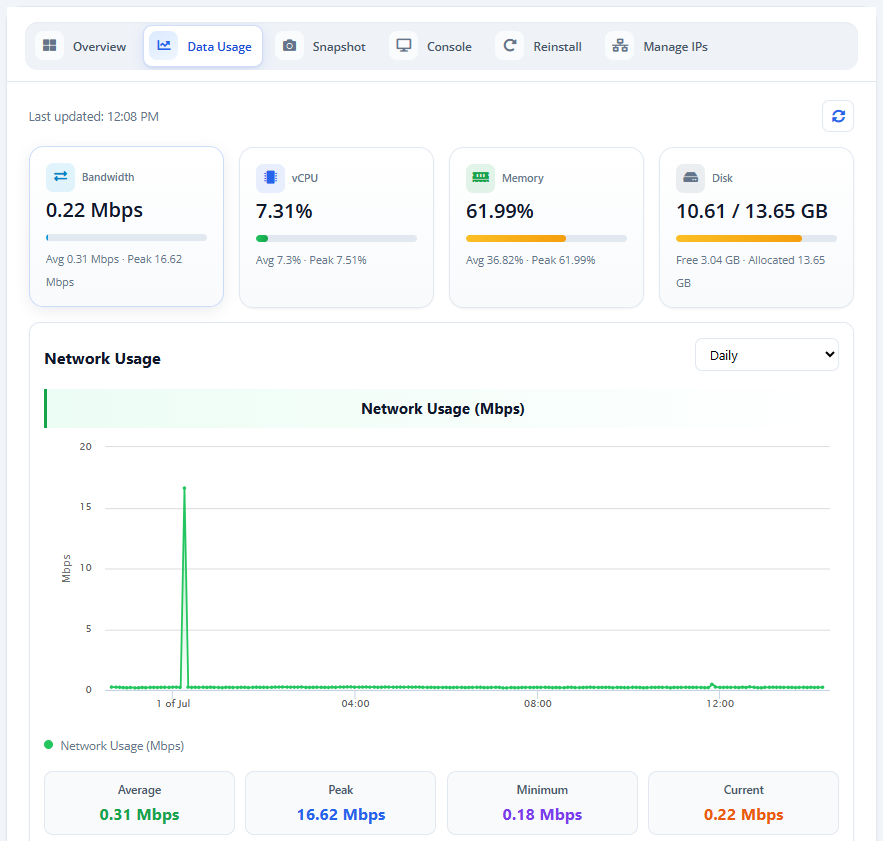Click 'Avg 36.82% · Peak 61.99%' text
Screen dimensions: 883x841
tap(530, 260)
